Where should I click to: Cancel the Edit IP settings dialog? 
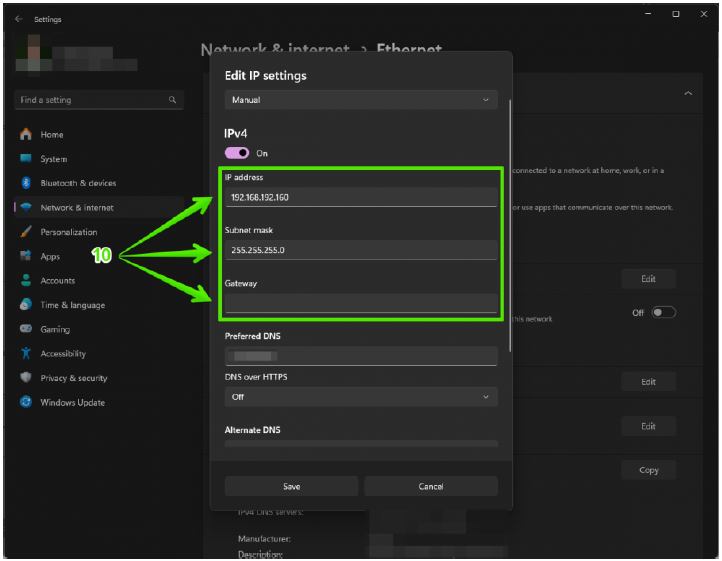431,486
